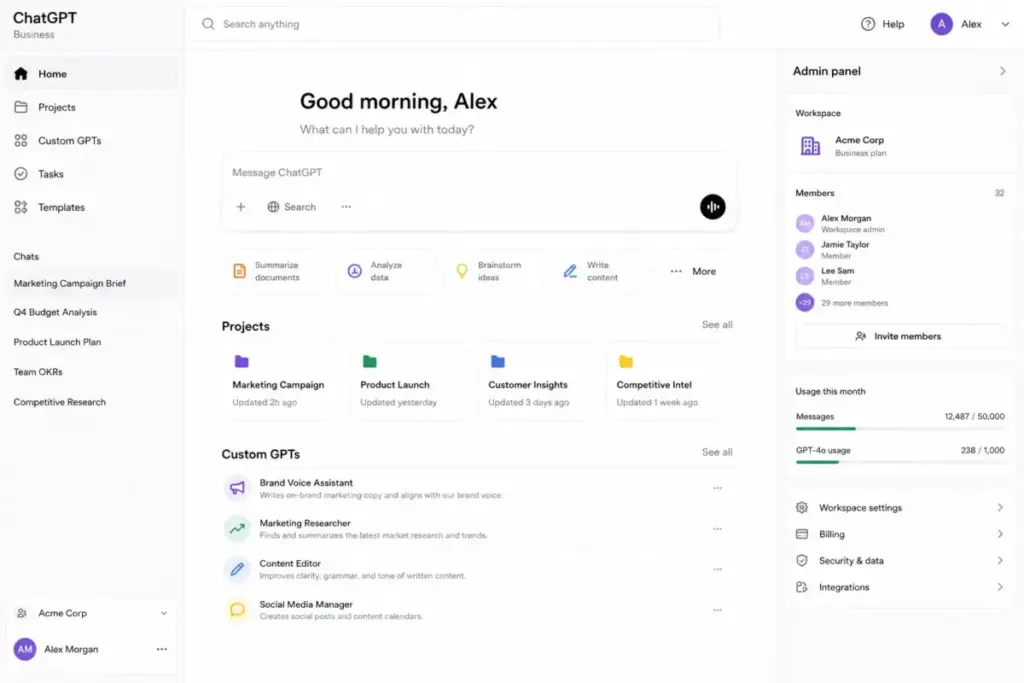Open Alex Morgan account options dots
1024x683 pixels.
pyautogui.click(x=161, y=649)
